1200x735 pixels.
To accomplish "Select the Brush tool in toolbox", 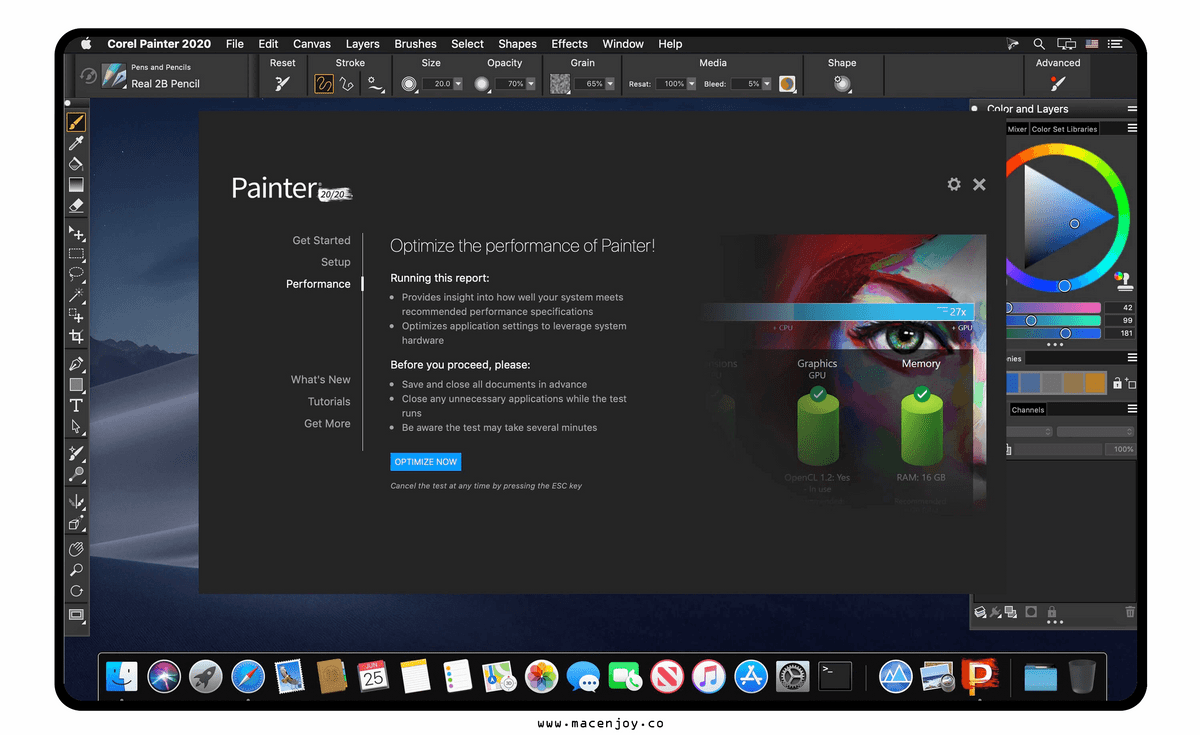I will pos(76,122).
